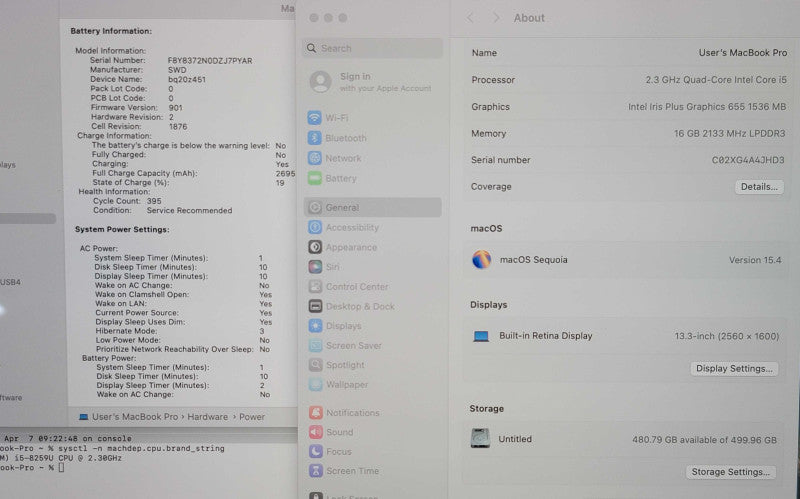This screenshot has width=800, height=499.
Task: Click 2.3 GHz Quad-Core Intel Core i5 text
Action: click(x=716, y=80)
